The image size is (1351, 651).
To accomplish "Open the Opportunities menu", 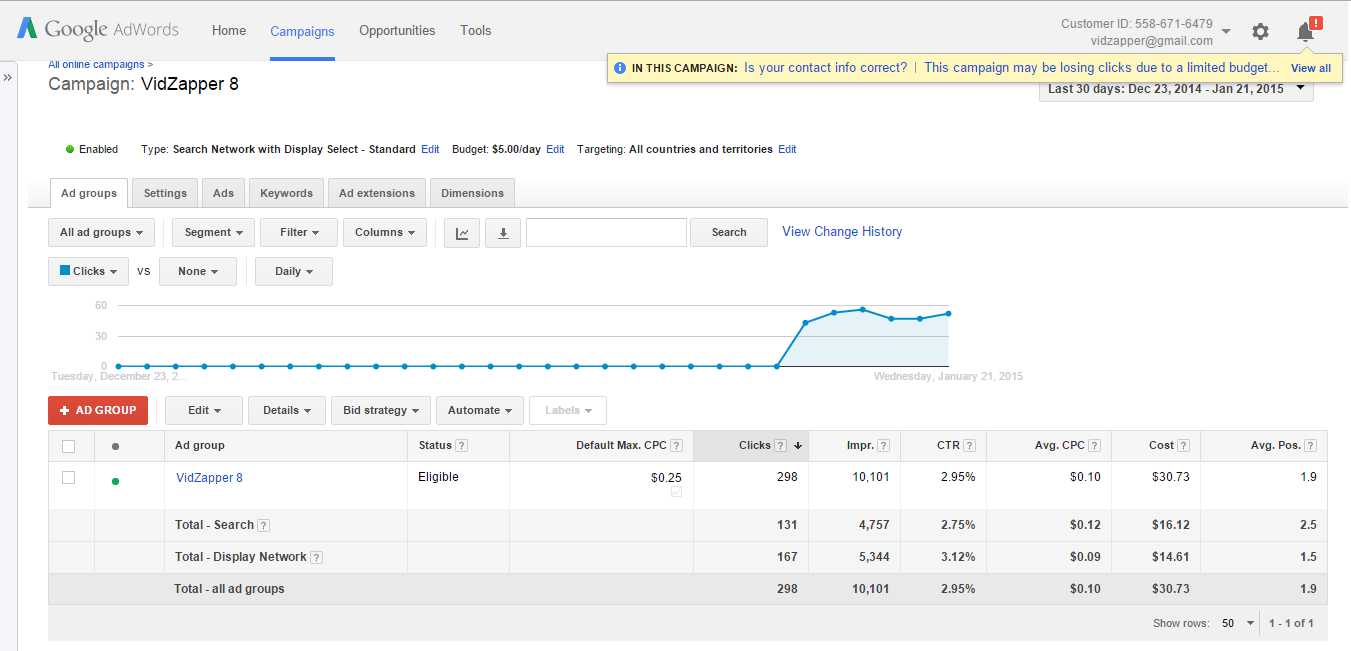I will (x=397, y=31).
